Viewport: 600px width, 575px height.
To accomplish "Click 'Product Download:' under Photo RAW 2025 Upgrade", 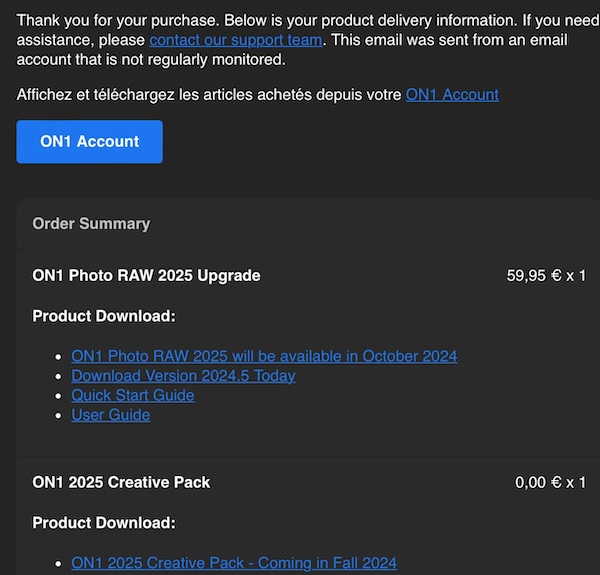I will pos(104,316).
